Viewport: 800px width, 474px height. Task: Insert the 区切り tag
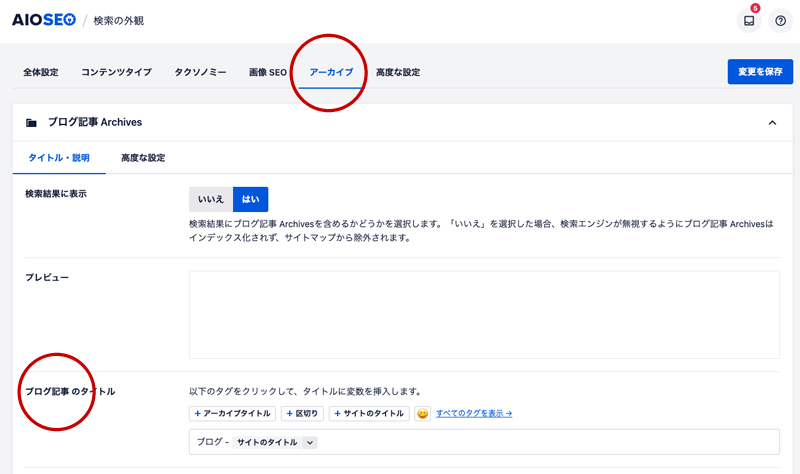(302, 413)
